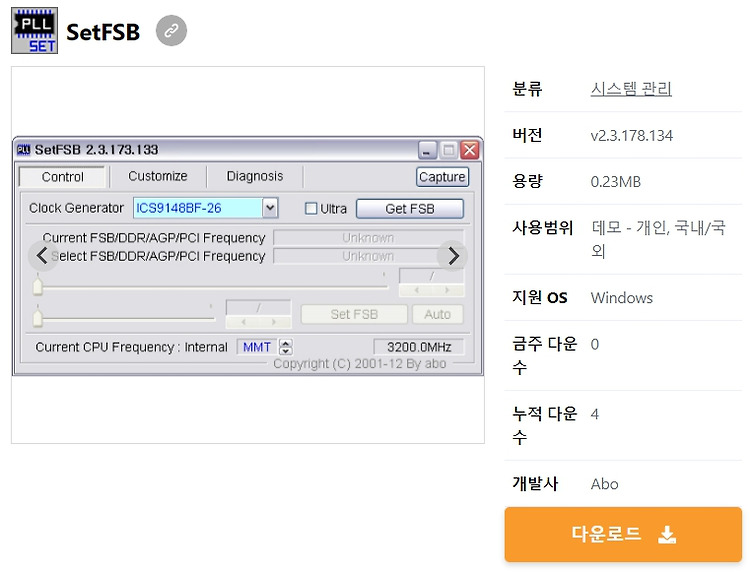Click the MMT frequency spinner arrows
Screen dimensions: 750x572
286,347
